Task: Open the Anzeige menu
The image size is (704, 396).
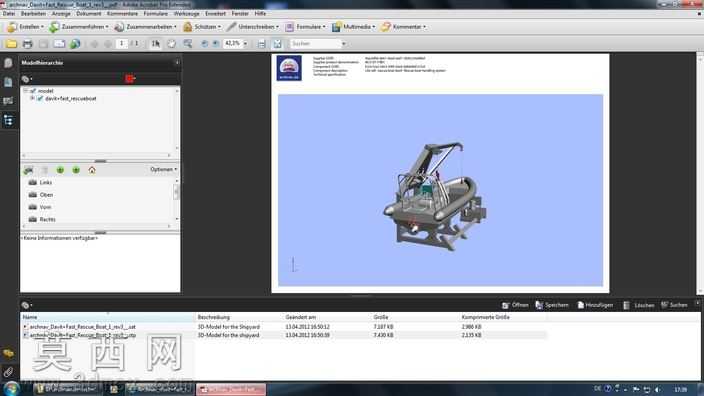Action: tap(61, 14)
